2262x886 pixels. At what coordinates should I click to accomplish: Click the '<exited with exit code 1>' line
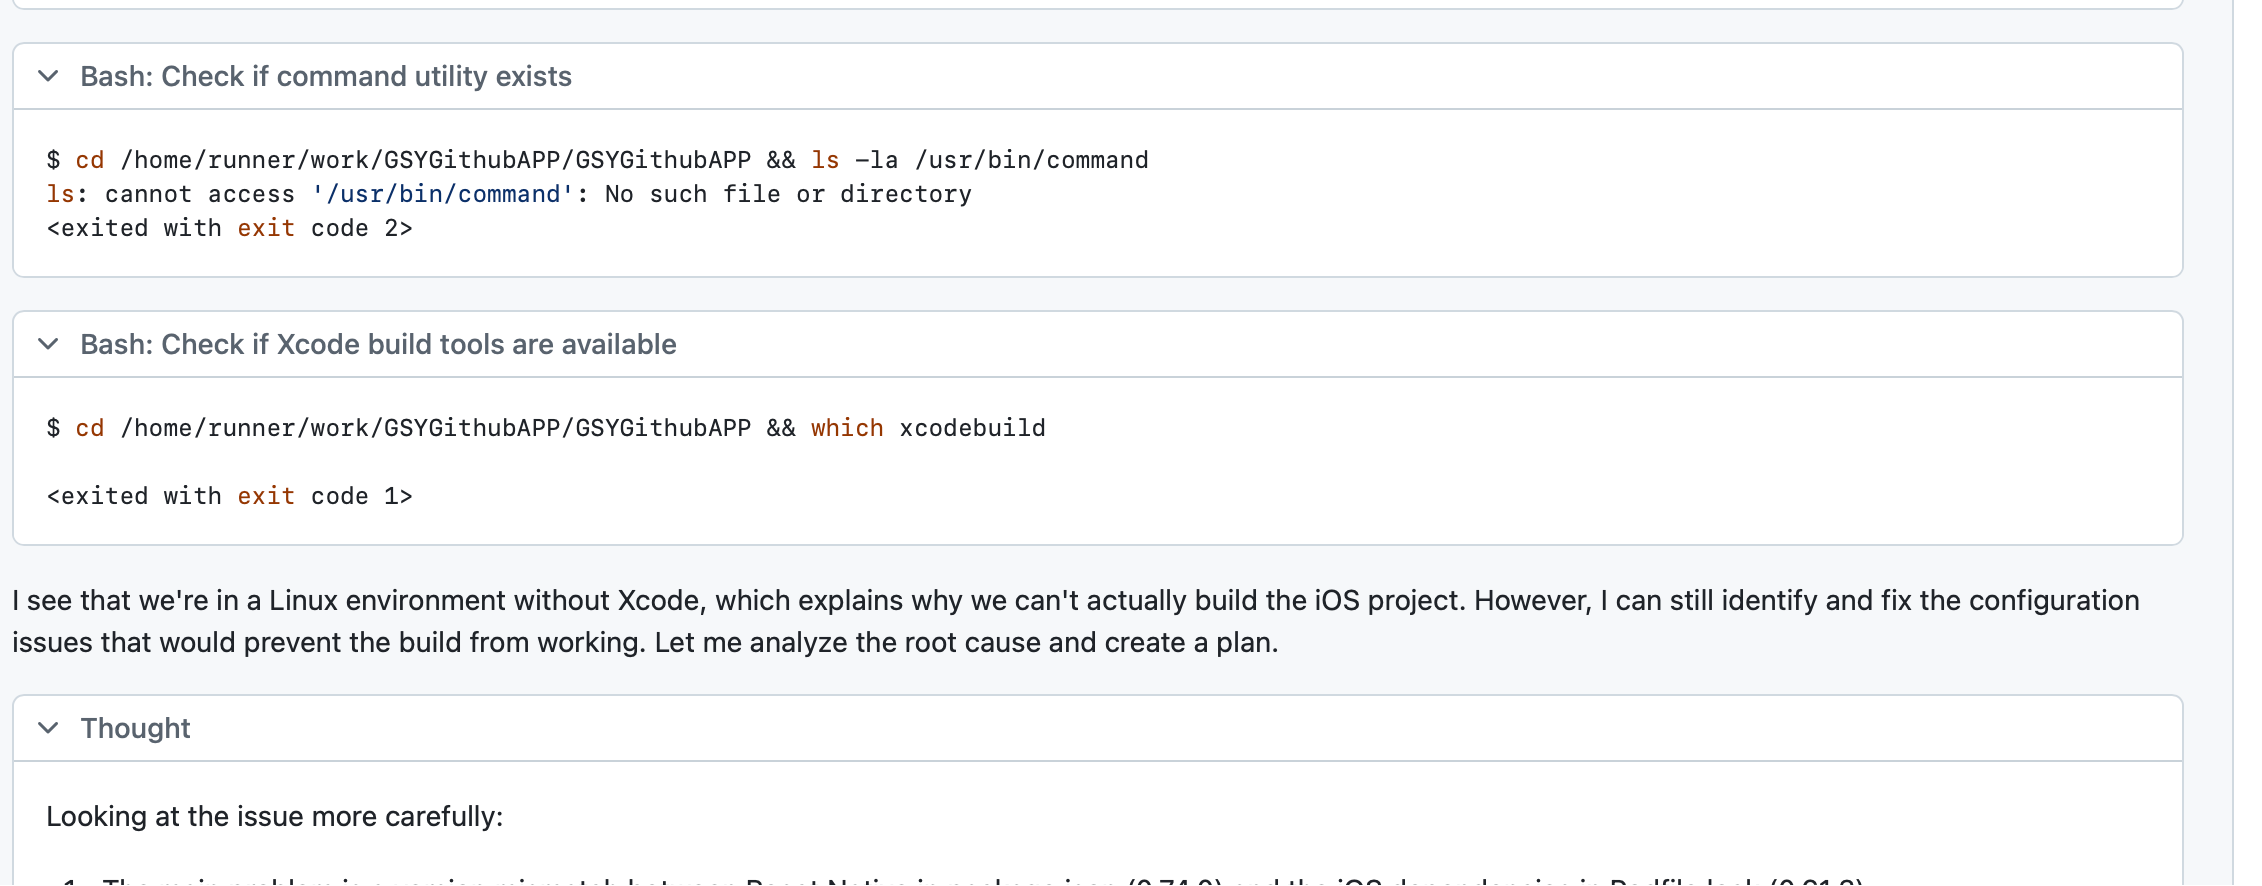click(x=229, y=496)
